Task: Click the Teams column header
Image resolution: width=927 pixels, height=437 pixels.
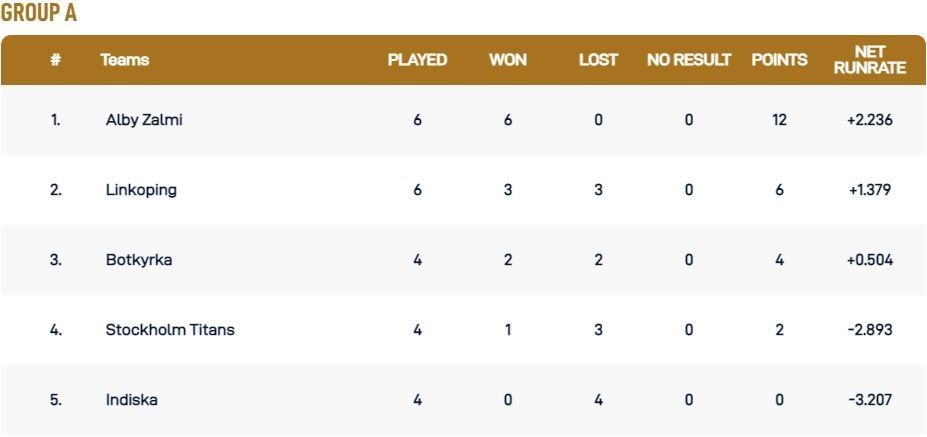Action: point(125,60)
